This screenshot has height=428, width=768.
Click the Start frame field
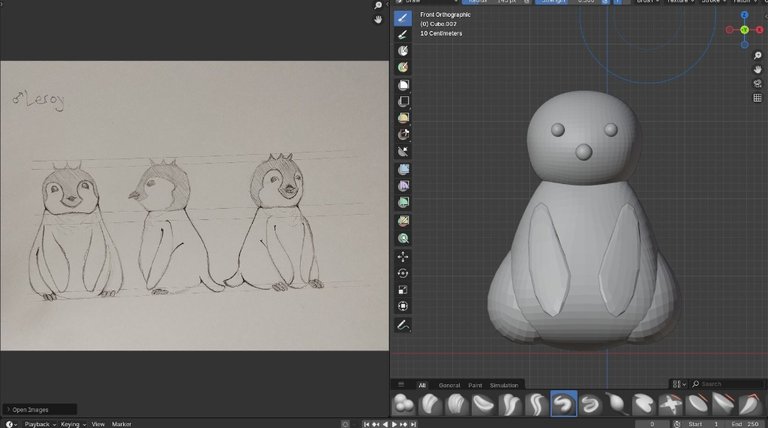(x=705, y=424)
